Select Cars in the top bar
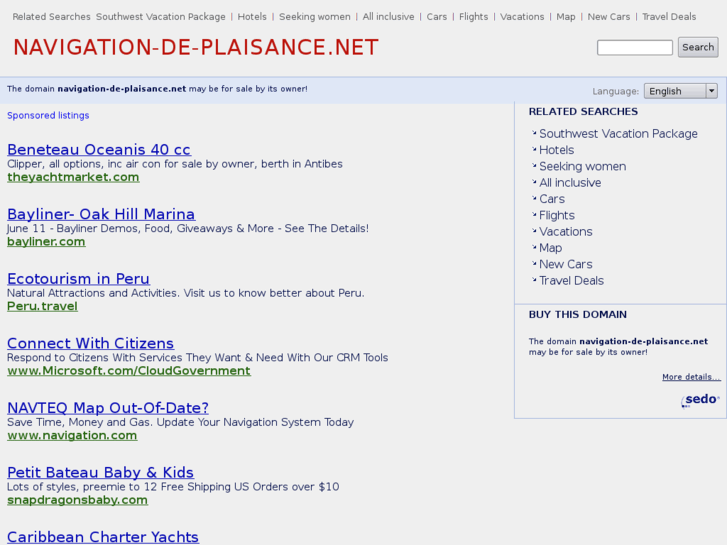Viewport: 727px width, 545px height. click(436, 17)
